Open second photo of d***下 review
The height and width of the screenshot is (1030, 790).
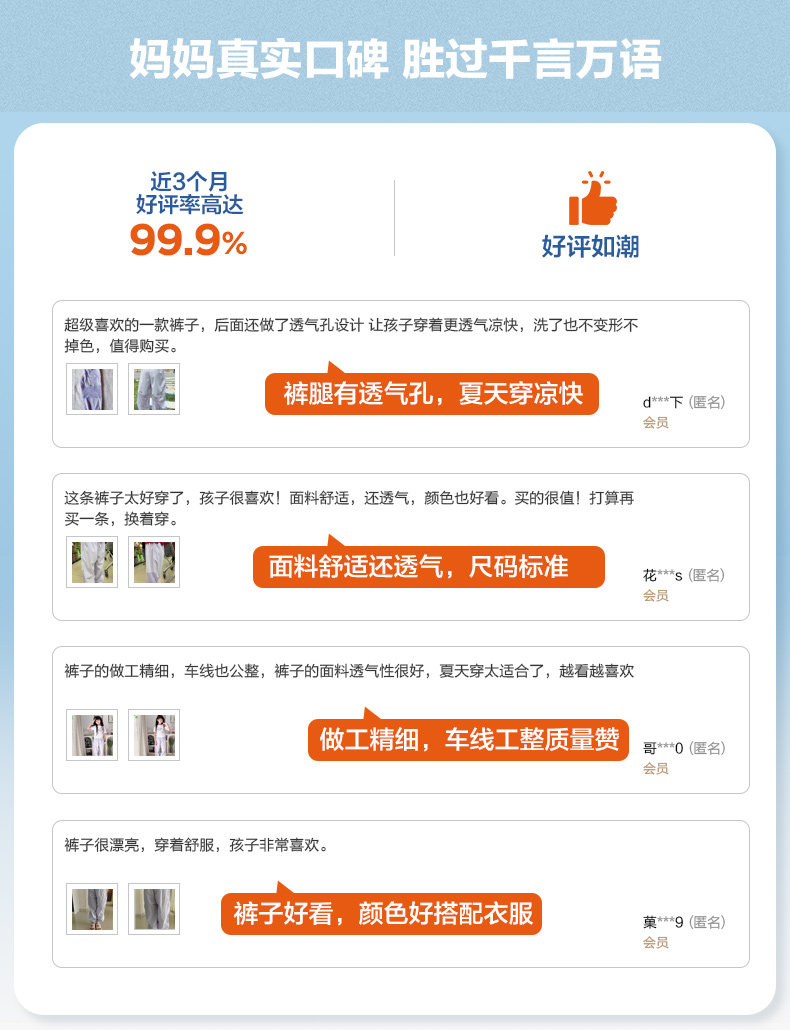(x=154, y=389)
